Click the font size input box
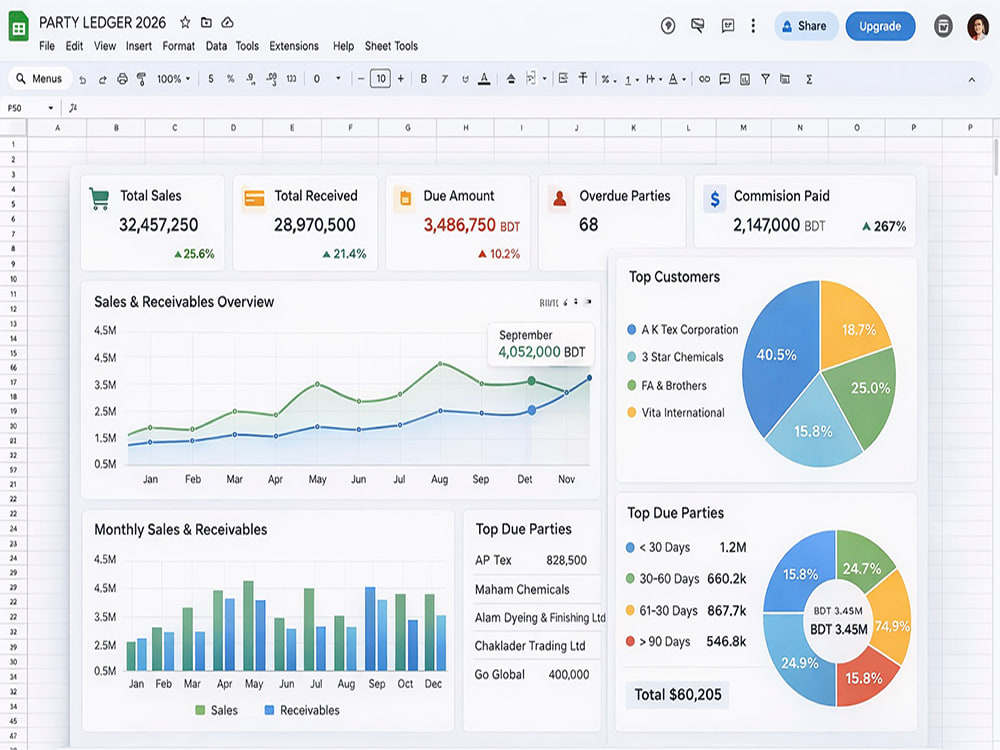The width and height of the screenshot is (1000, 750). coord(380,79)
